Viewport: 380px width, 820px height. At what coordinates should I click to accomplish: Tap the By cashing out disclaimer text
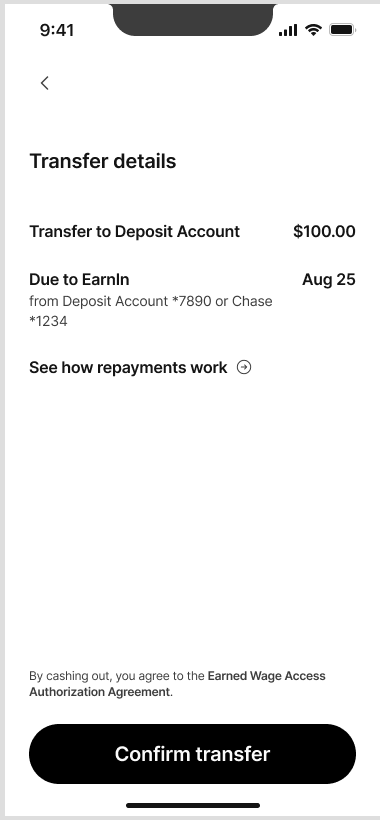pos(178,684)
